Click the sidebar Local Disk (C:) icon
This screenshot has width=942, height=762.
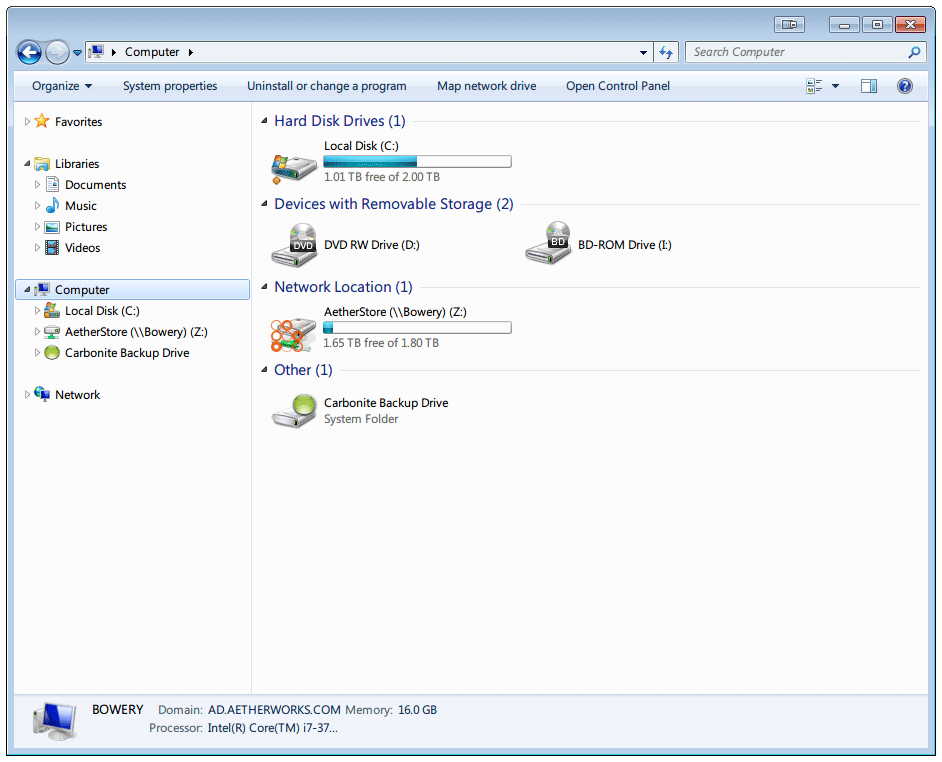coord(52,311)
